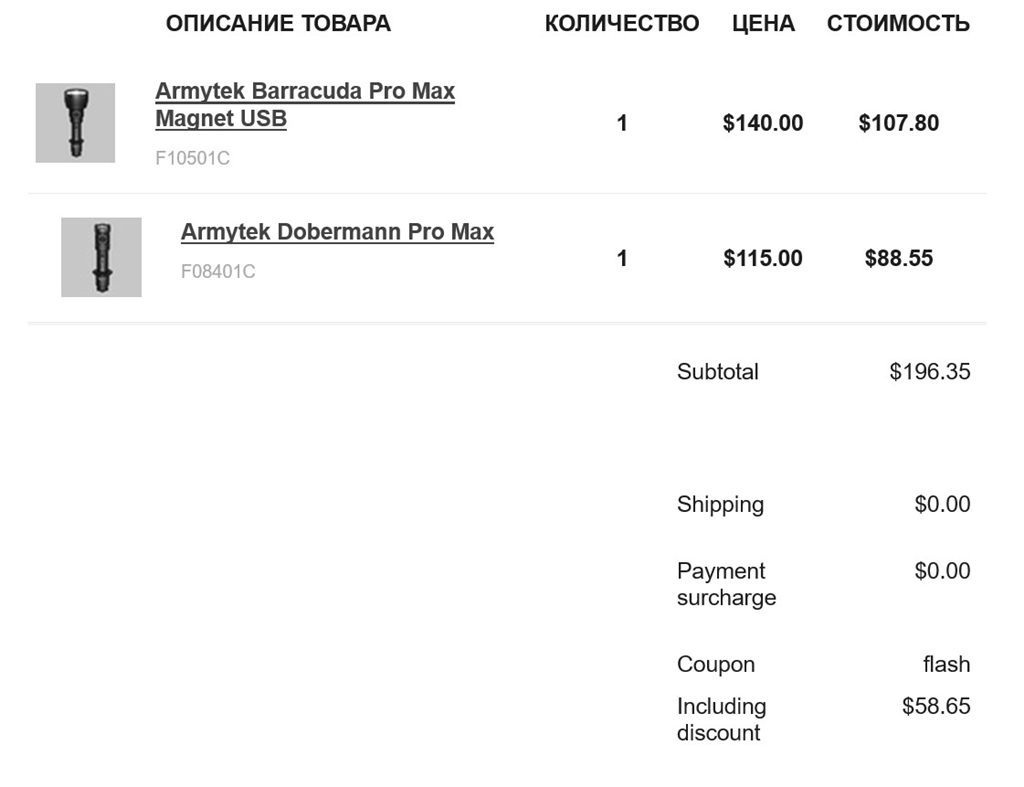Image resolution: width=1024 pixels, height=787 pixels.
Task: Click the Barracuda flashlight product thumbnail
Action: click(x=75, y=123)
